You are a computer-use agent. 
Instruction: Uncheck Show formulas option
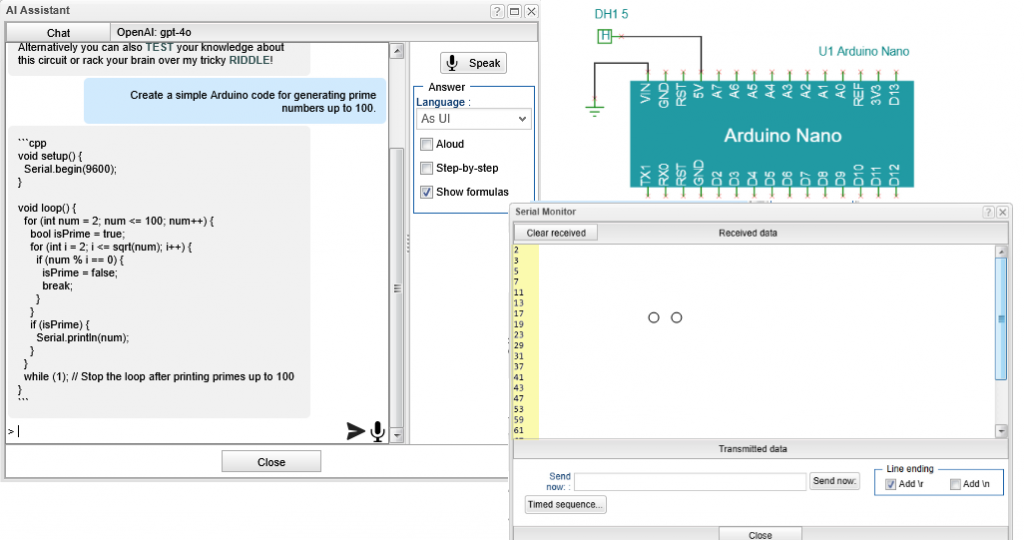point(426,192)
